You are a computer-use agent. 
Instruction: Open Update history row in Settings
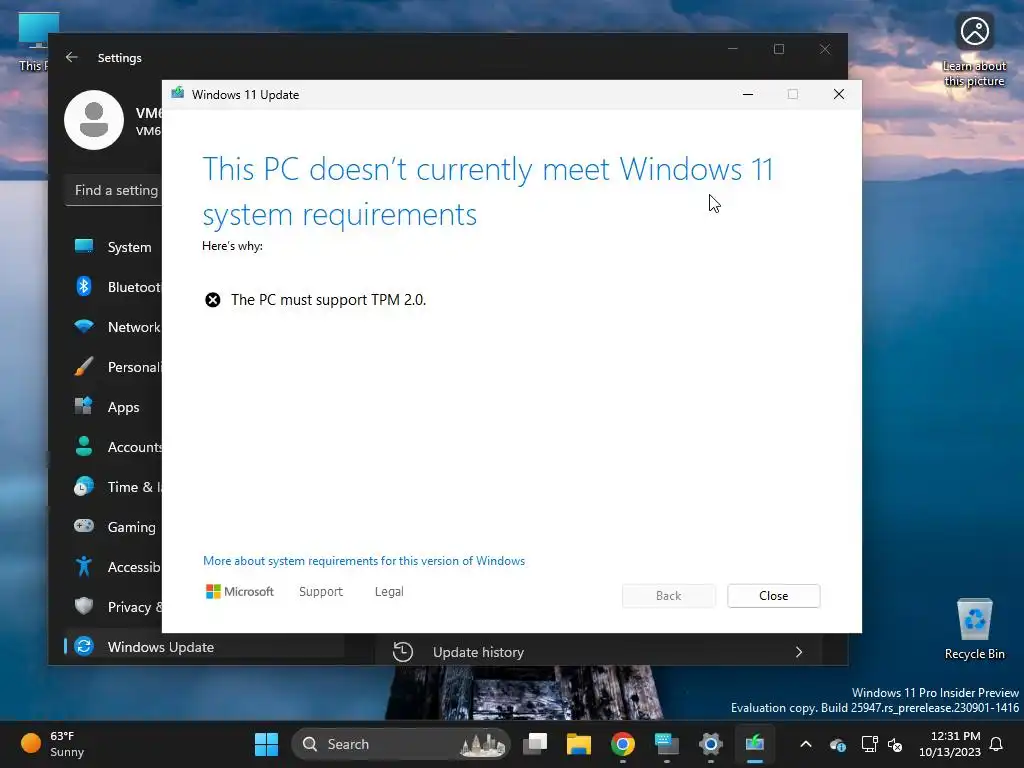(x=599, y=652)
